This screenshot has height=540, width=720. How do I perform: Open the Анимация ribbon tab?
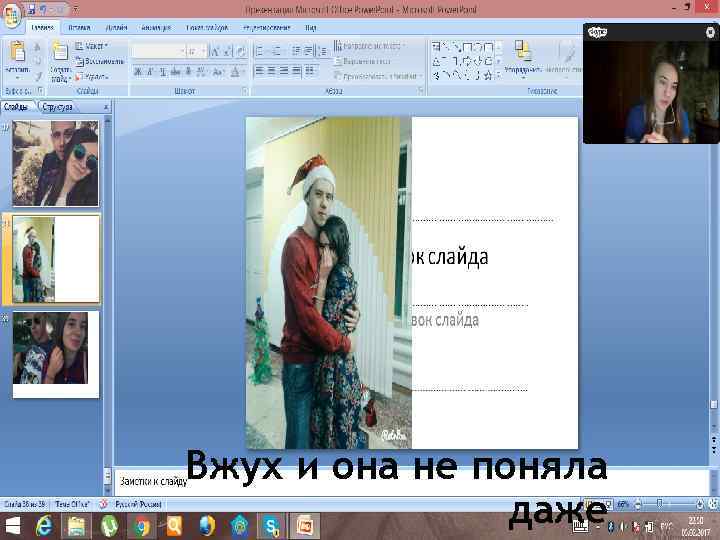click(x=156, y=28)
